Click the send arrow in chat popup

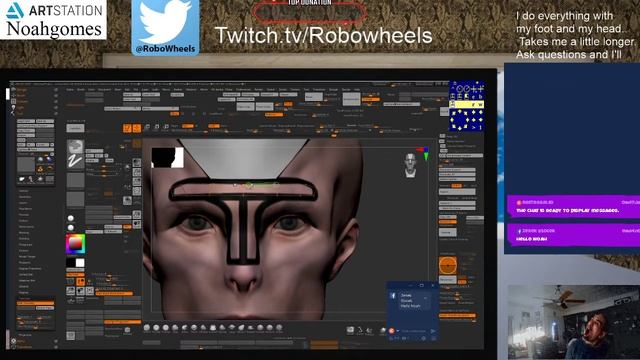tap(433, 331)
